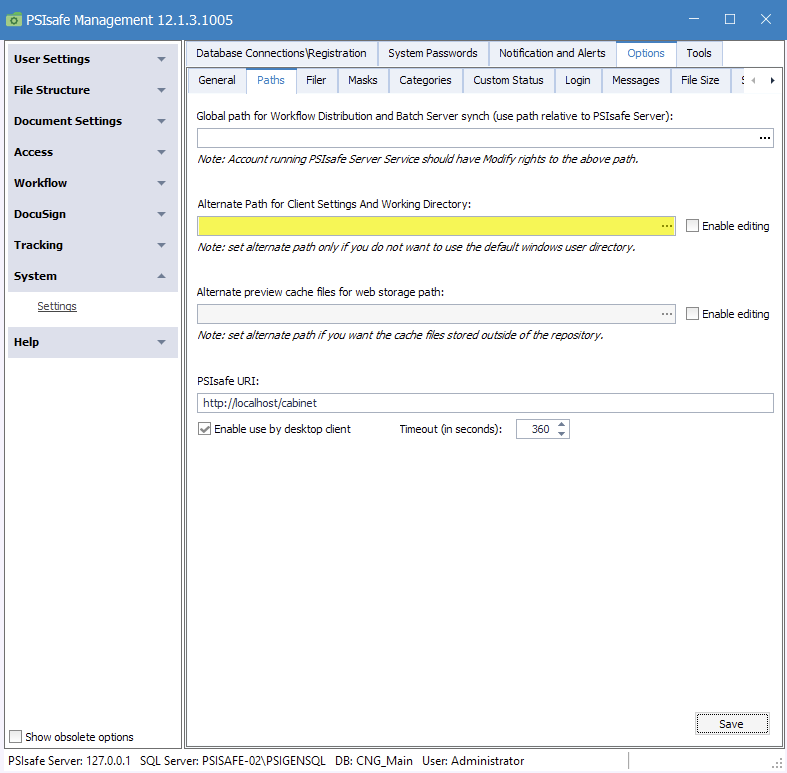Minimize the PSIsafe Management window

pos(694,19)
